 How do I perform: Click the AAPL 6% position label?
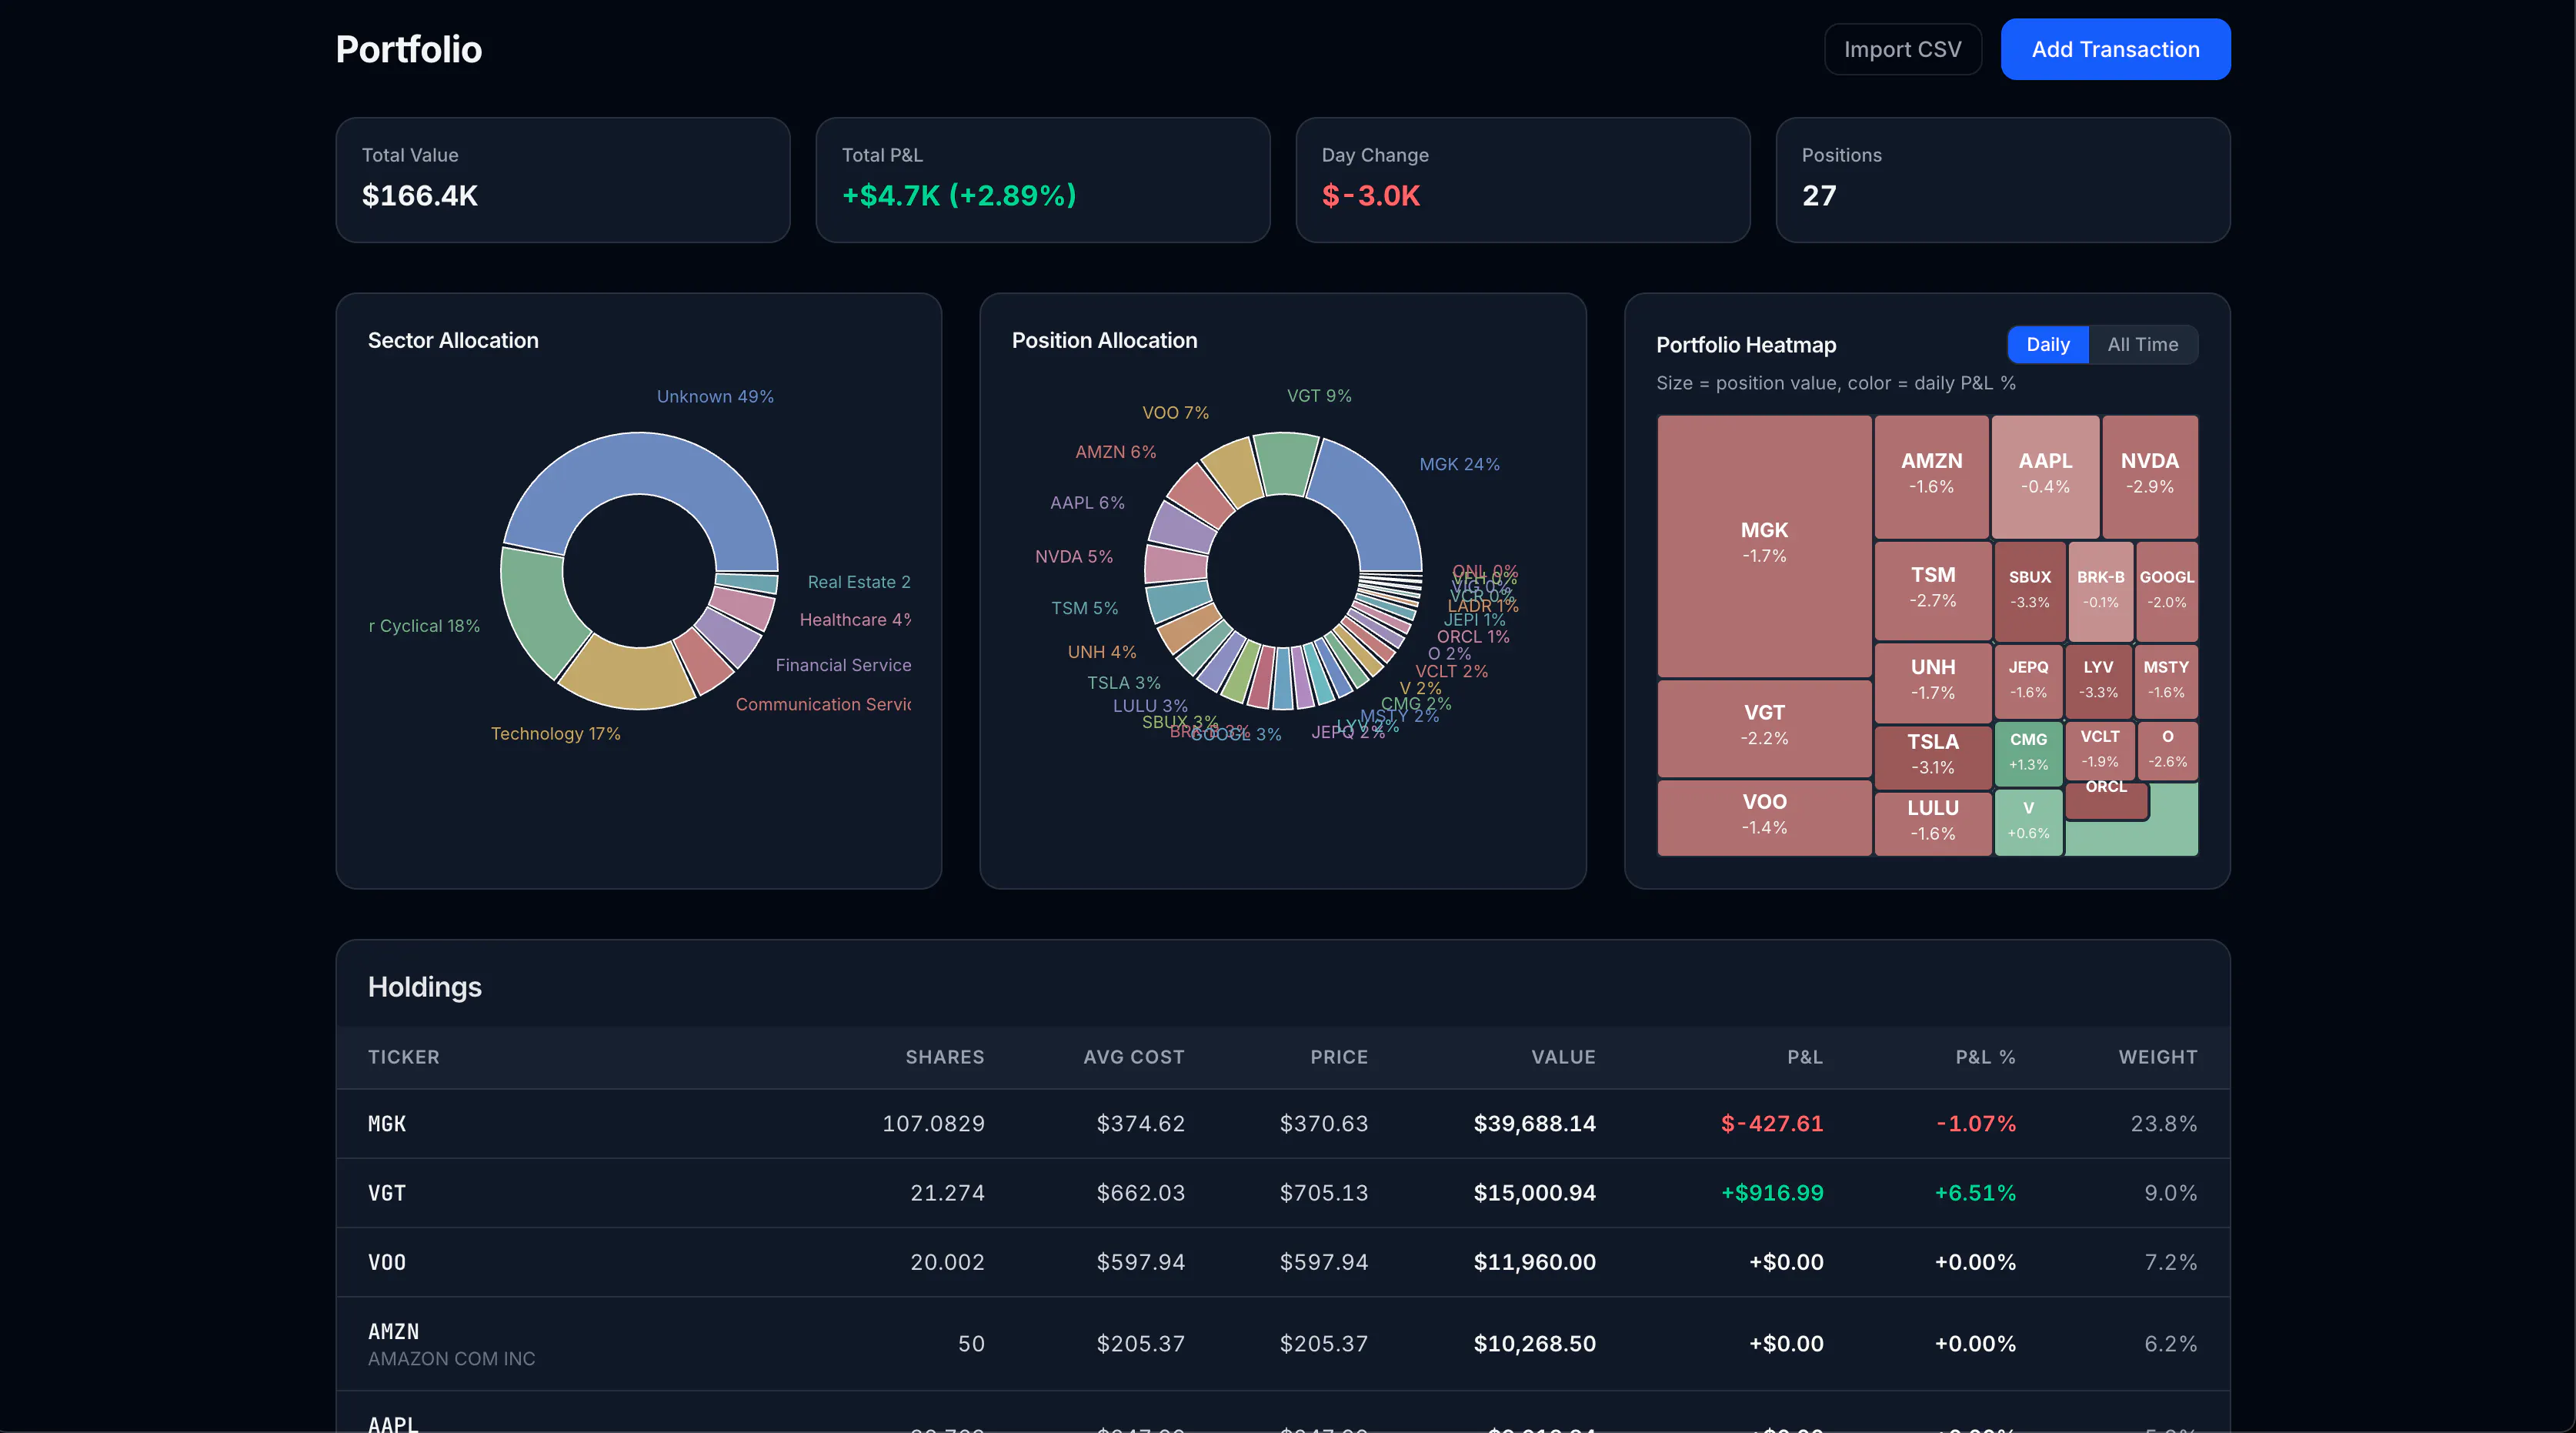(x=1087, y=503)
